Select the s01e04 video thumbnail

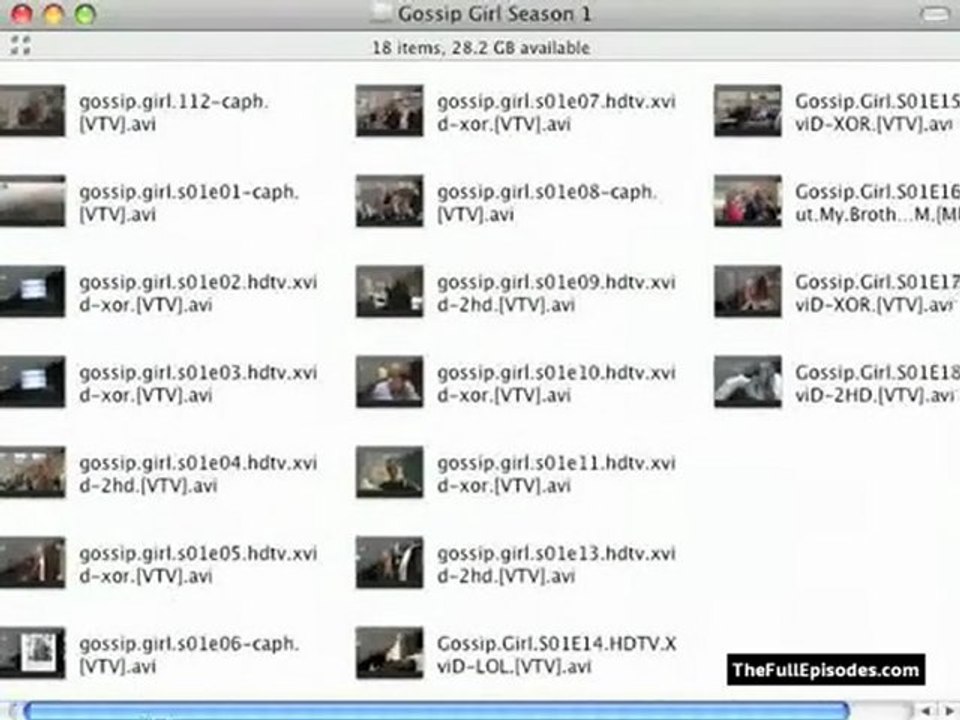(32, 472)
